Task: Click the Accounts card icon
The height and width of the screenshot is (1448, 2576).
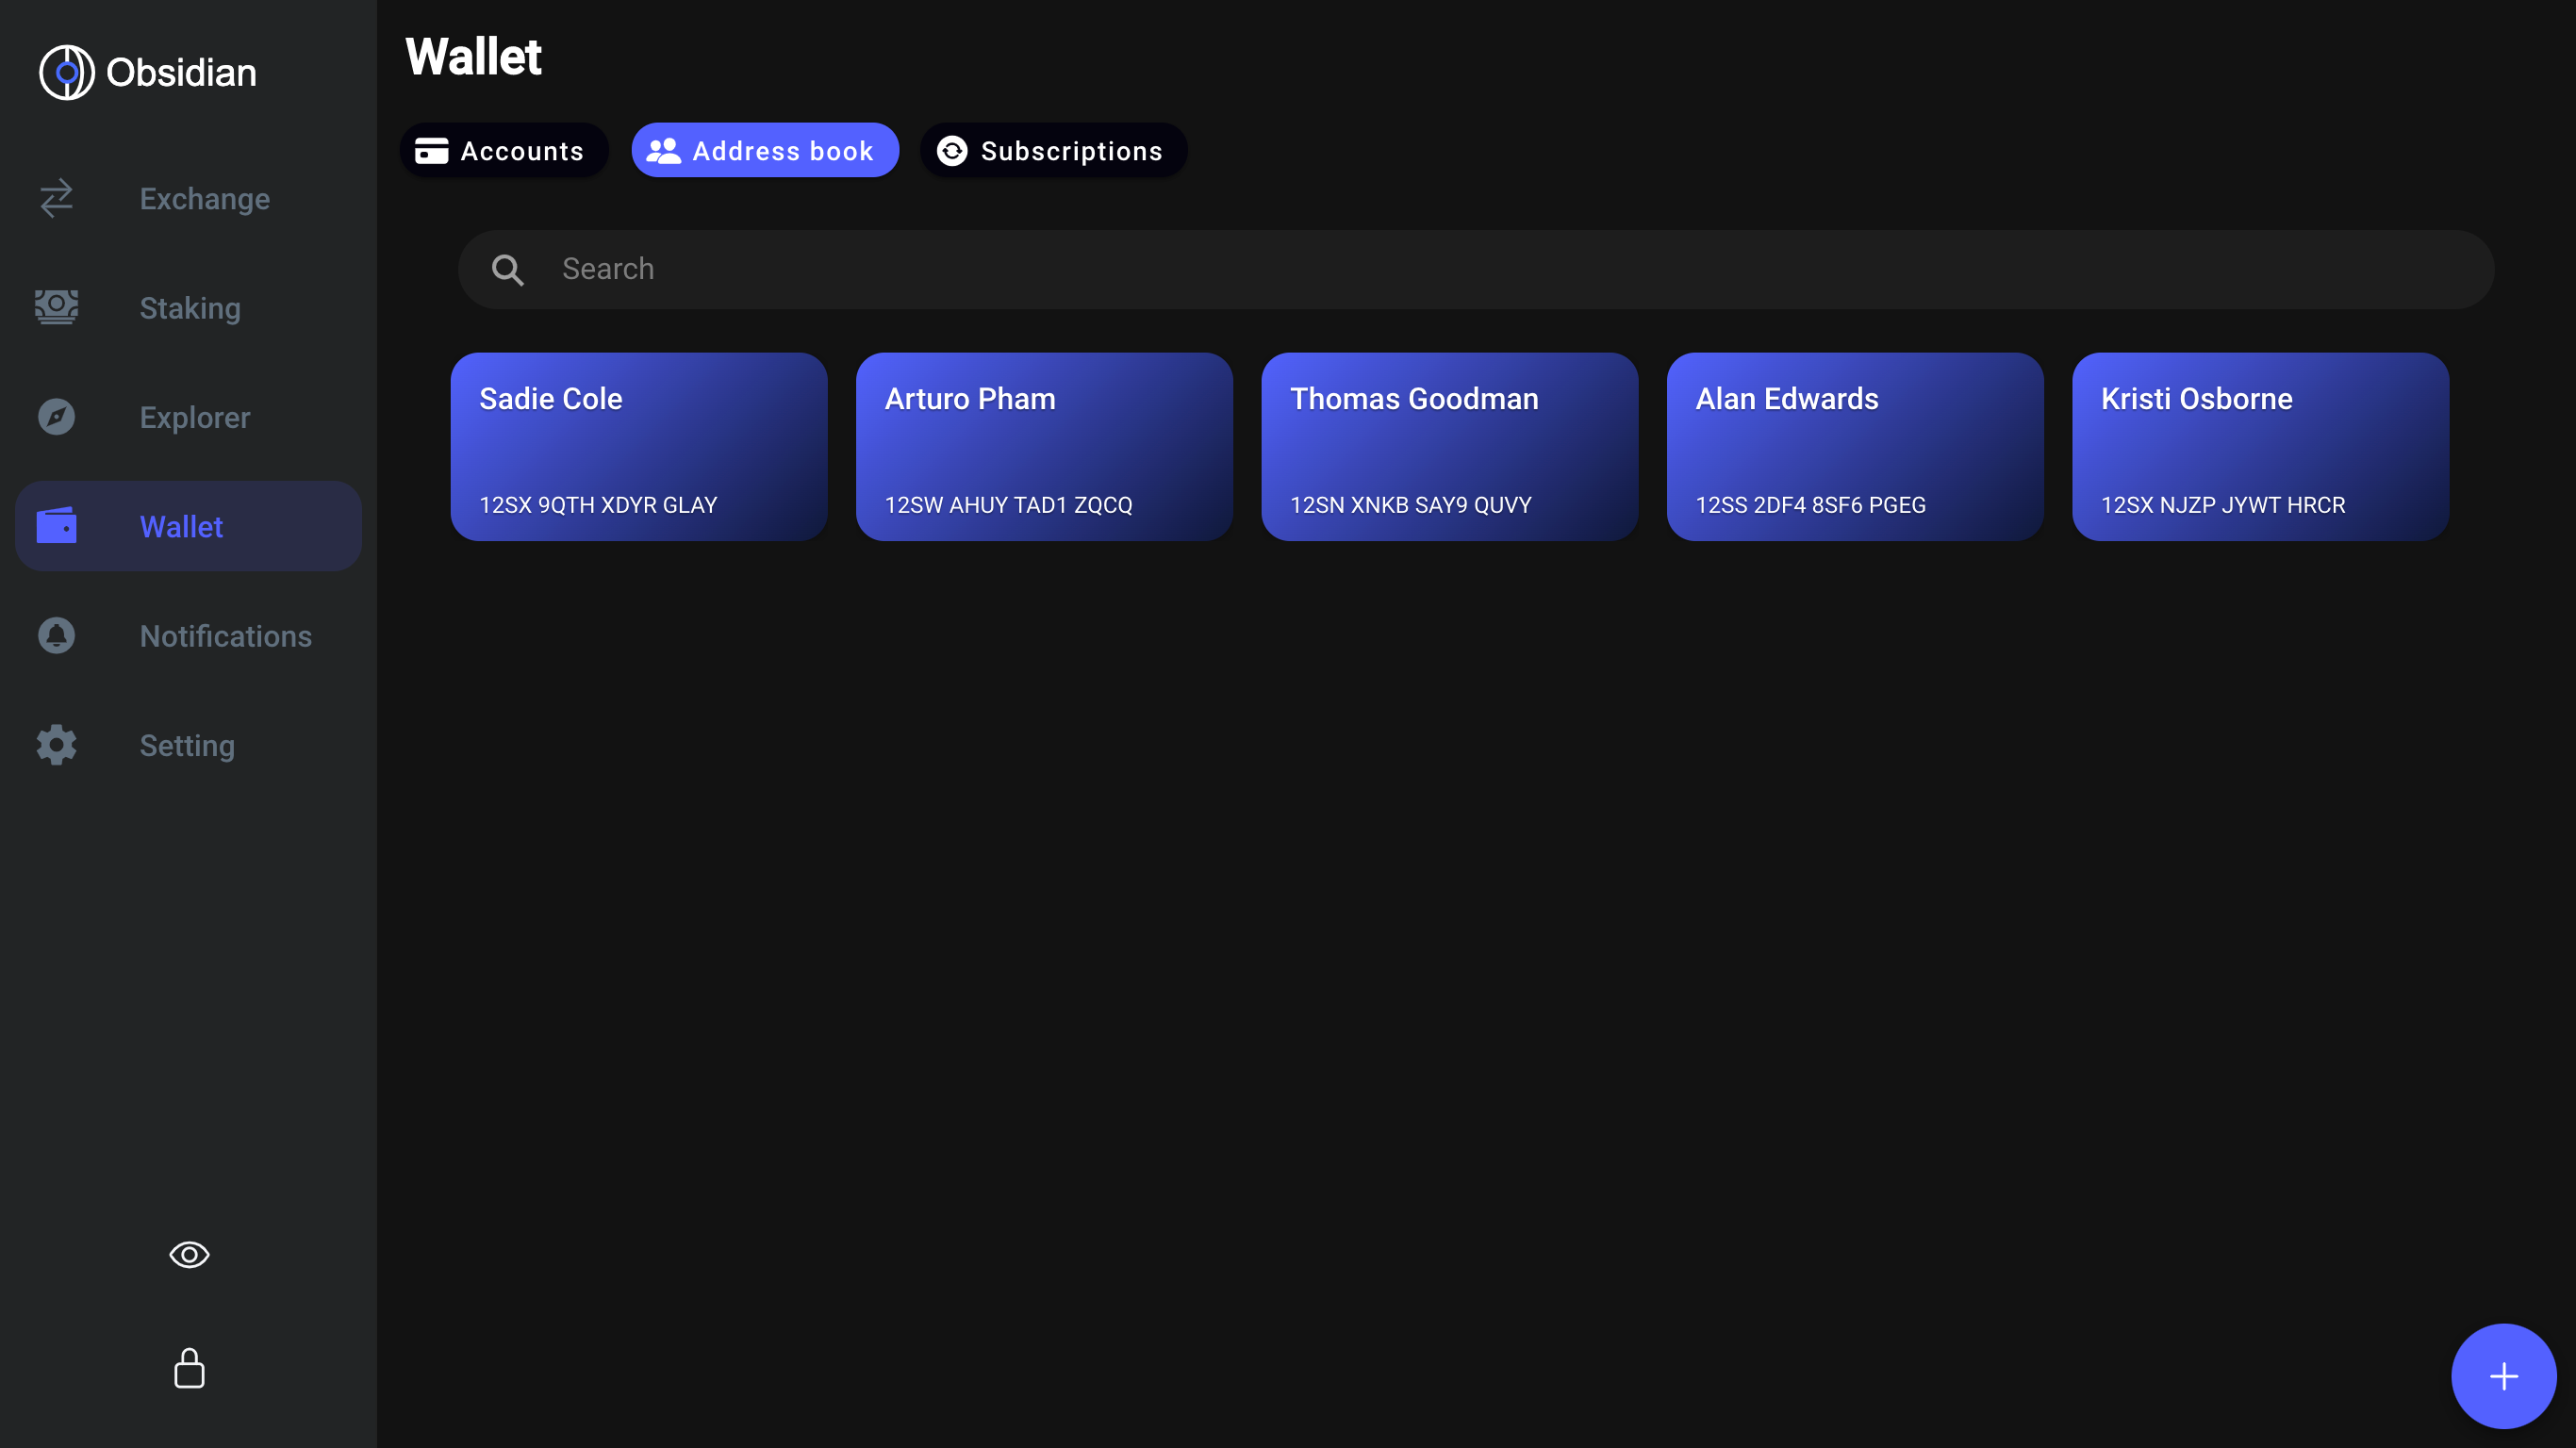Action: pos(432,151)
